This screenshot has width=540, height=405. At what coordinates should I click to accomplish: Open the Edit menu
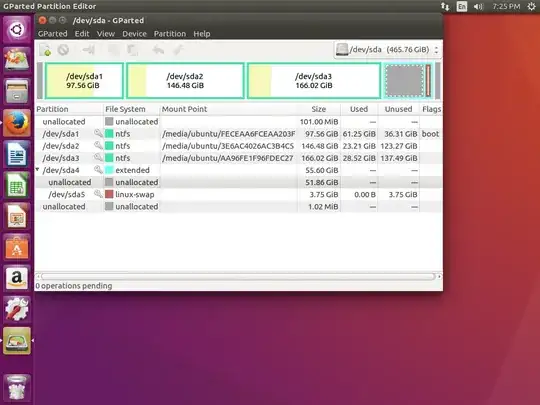82,34
